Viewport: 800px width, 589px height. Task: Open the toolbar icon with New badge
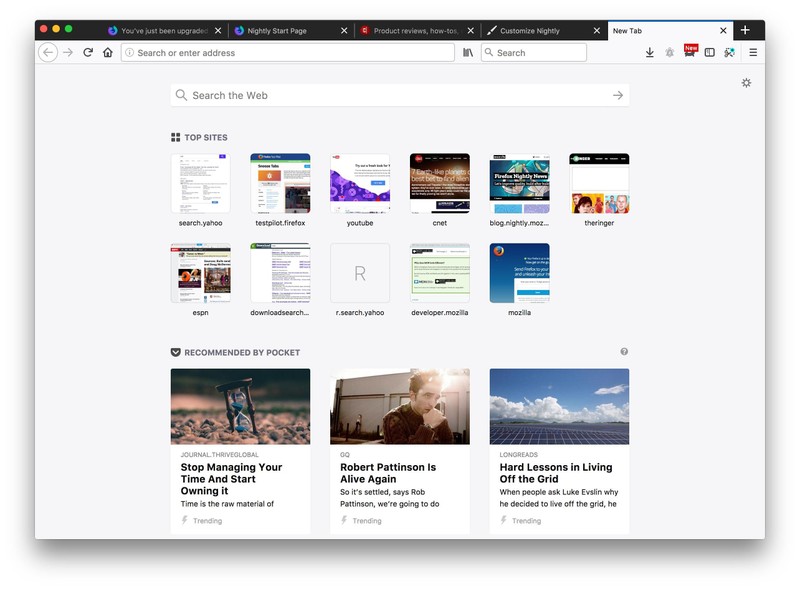[690, 53]
